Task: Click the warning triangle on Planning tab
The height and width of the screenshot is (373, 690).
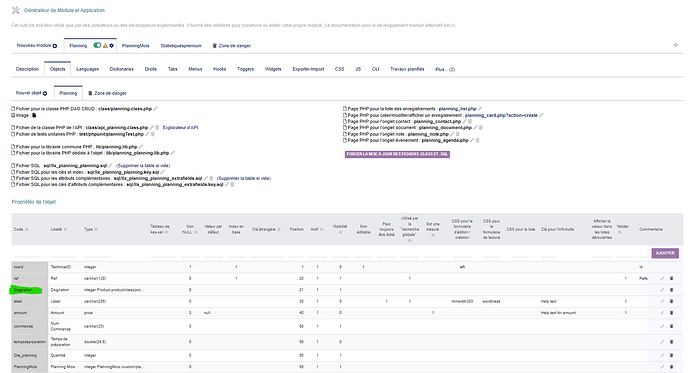Action: tap(106, 46)
